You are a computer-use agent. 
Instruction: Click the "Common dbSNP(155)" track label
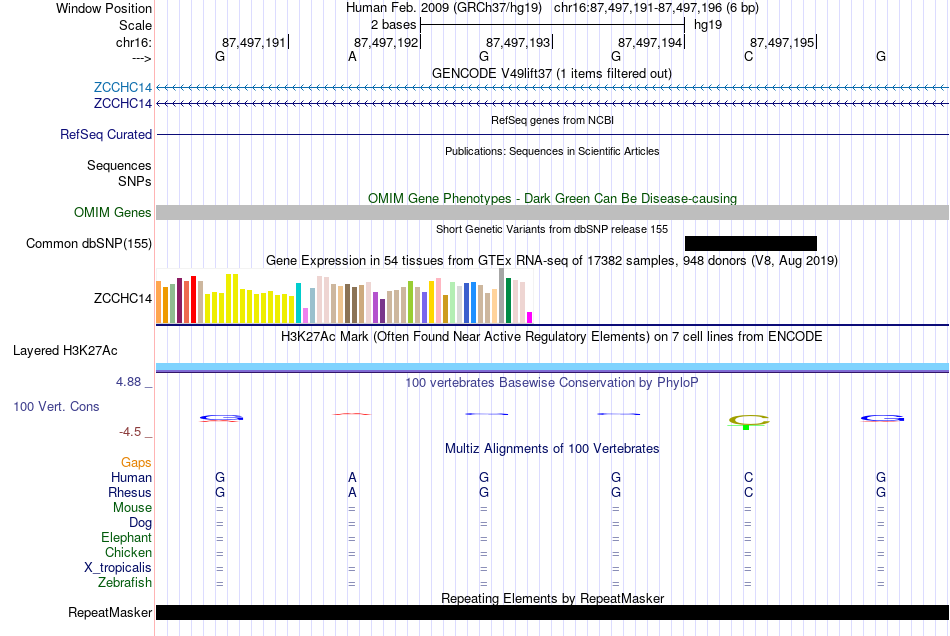pyautogui.click(x=88, y=243)
